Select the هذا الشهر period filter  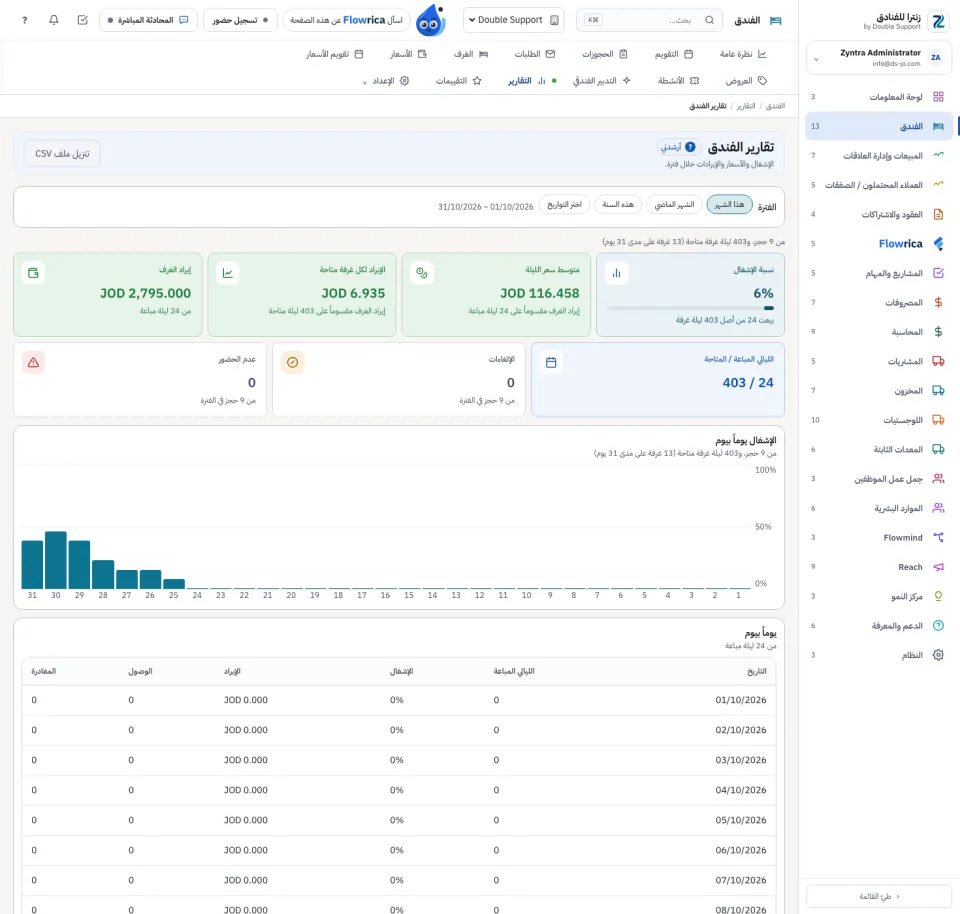tap(729, 204)
